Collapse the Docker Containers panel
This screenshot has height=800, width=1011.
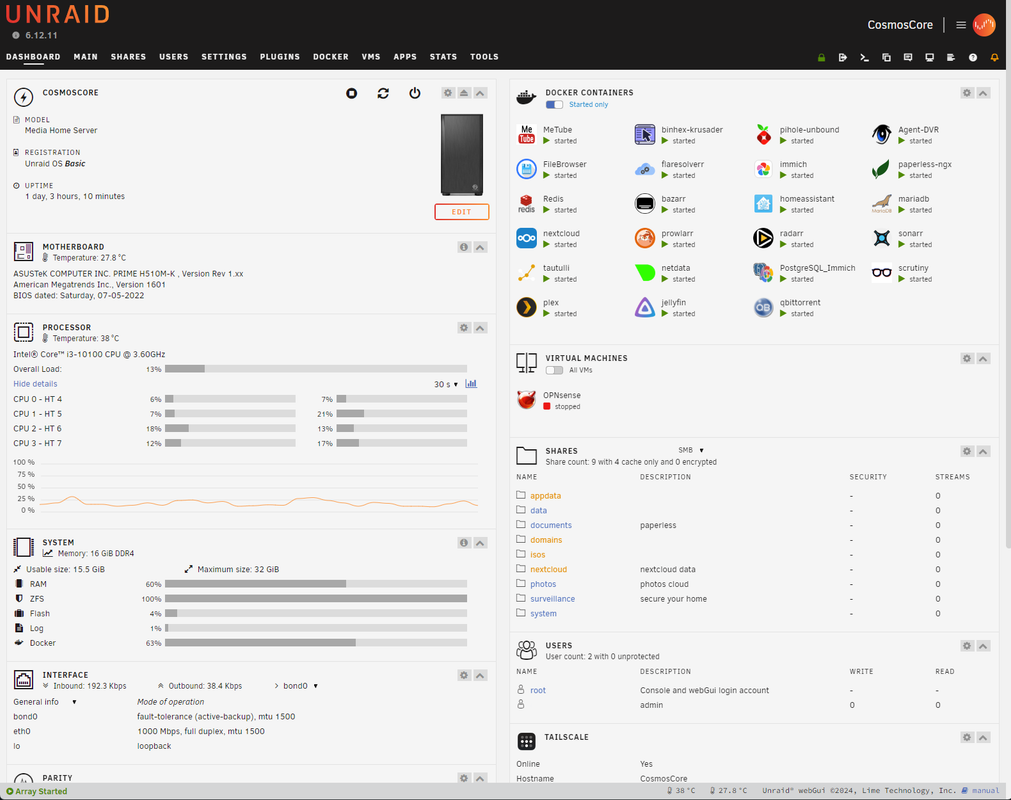tap(983, 93)
